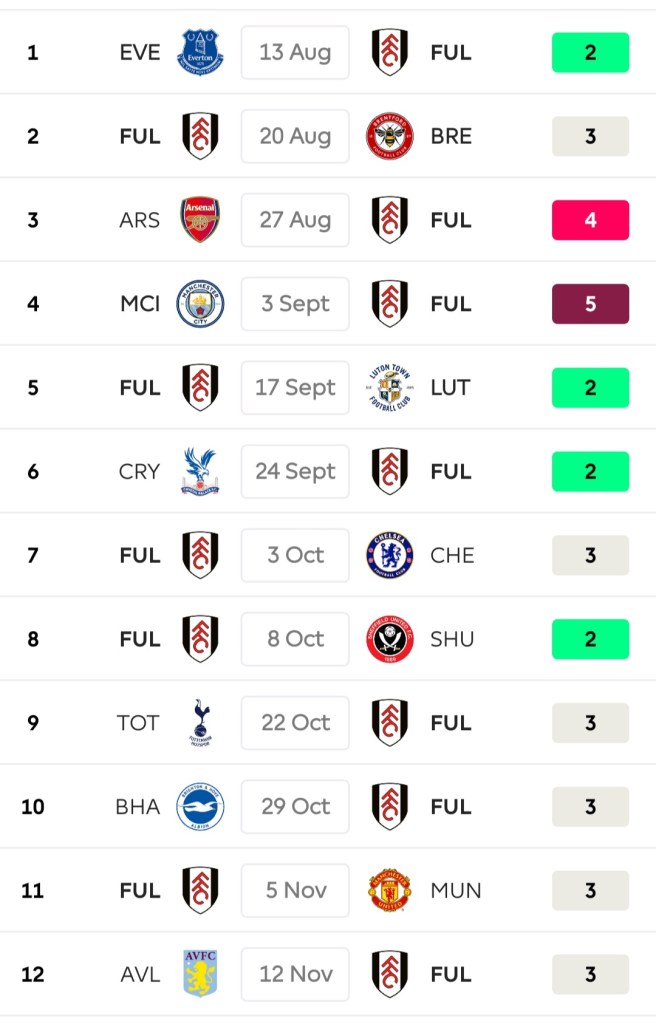The height and width of the screenshot is (1024, 656).
Task: Click the TOT team abbreviation
Action: [x=138, y=723]
